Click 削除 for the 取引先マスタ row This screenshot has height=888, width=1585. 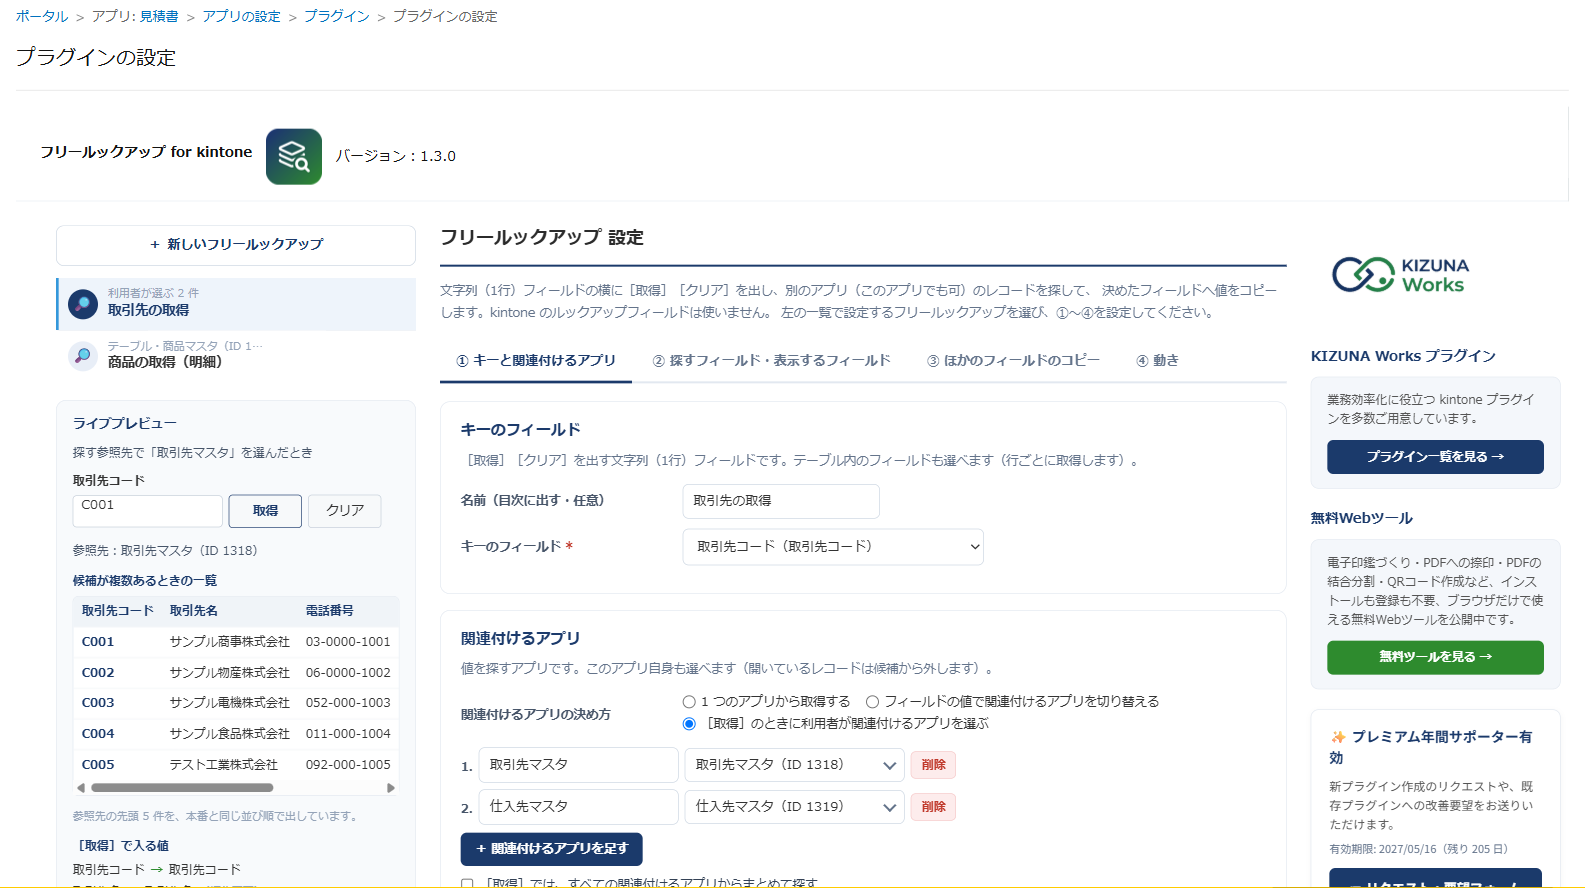[933, 765]
